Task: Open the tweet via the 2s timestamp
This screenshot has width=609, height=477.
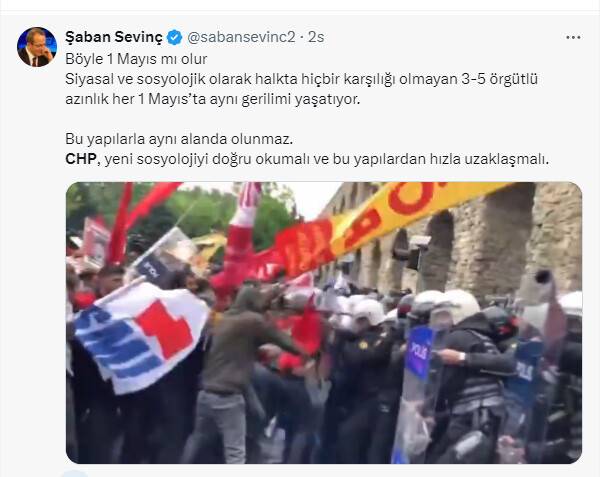Action: 316,37
